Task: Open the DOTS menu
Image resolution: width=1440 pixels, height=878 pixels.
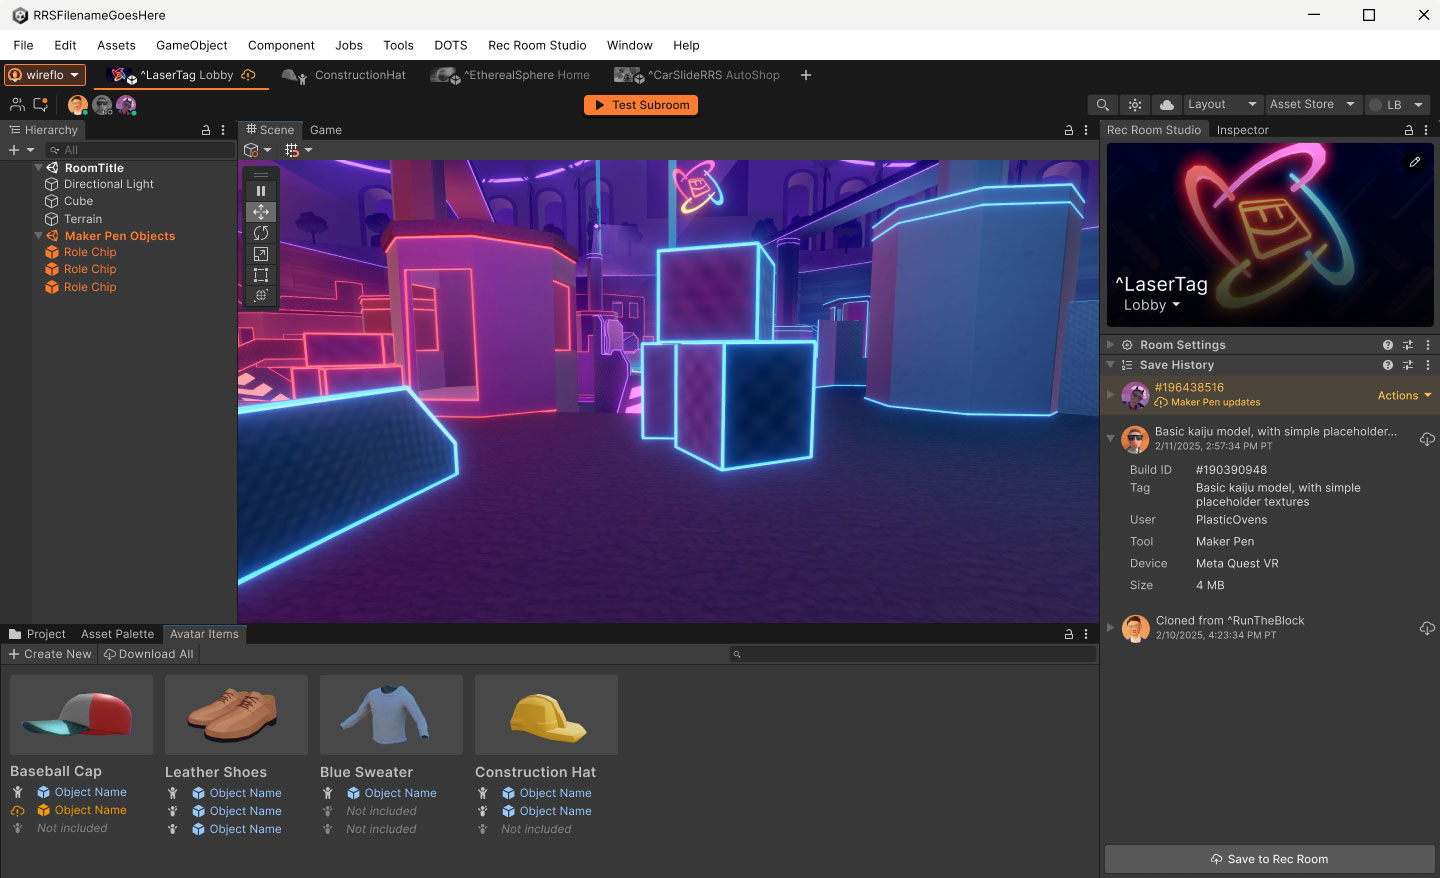Action: pyautogui.click(x=450, y=45)
